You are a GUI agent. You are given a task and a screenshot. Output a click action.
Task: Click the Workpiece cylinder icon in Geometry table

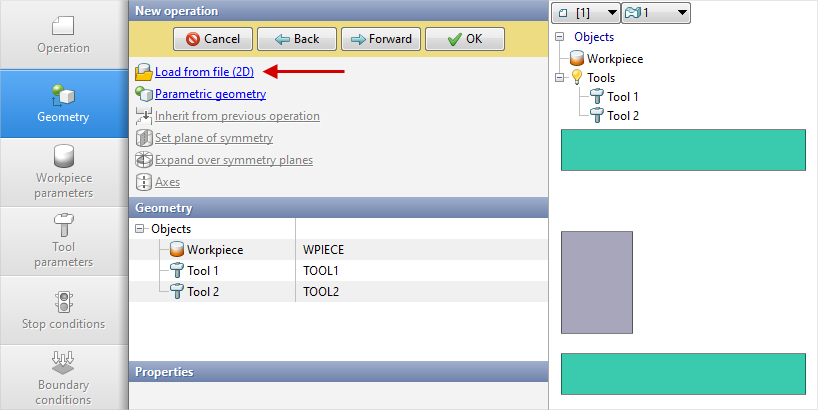pos(176,250)
